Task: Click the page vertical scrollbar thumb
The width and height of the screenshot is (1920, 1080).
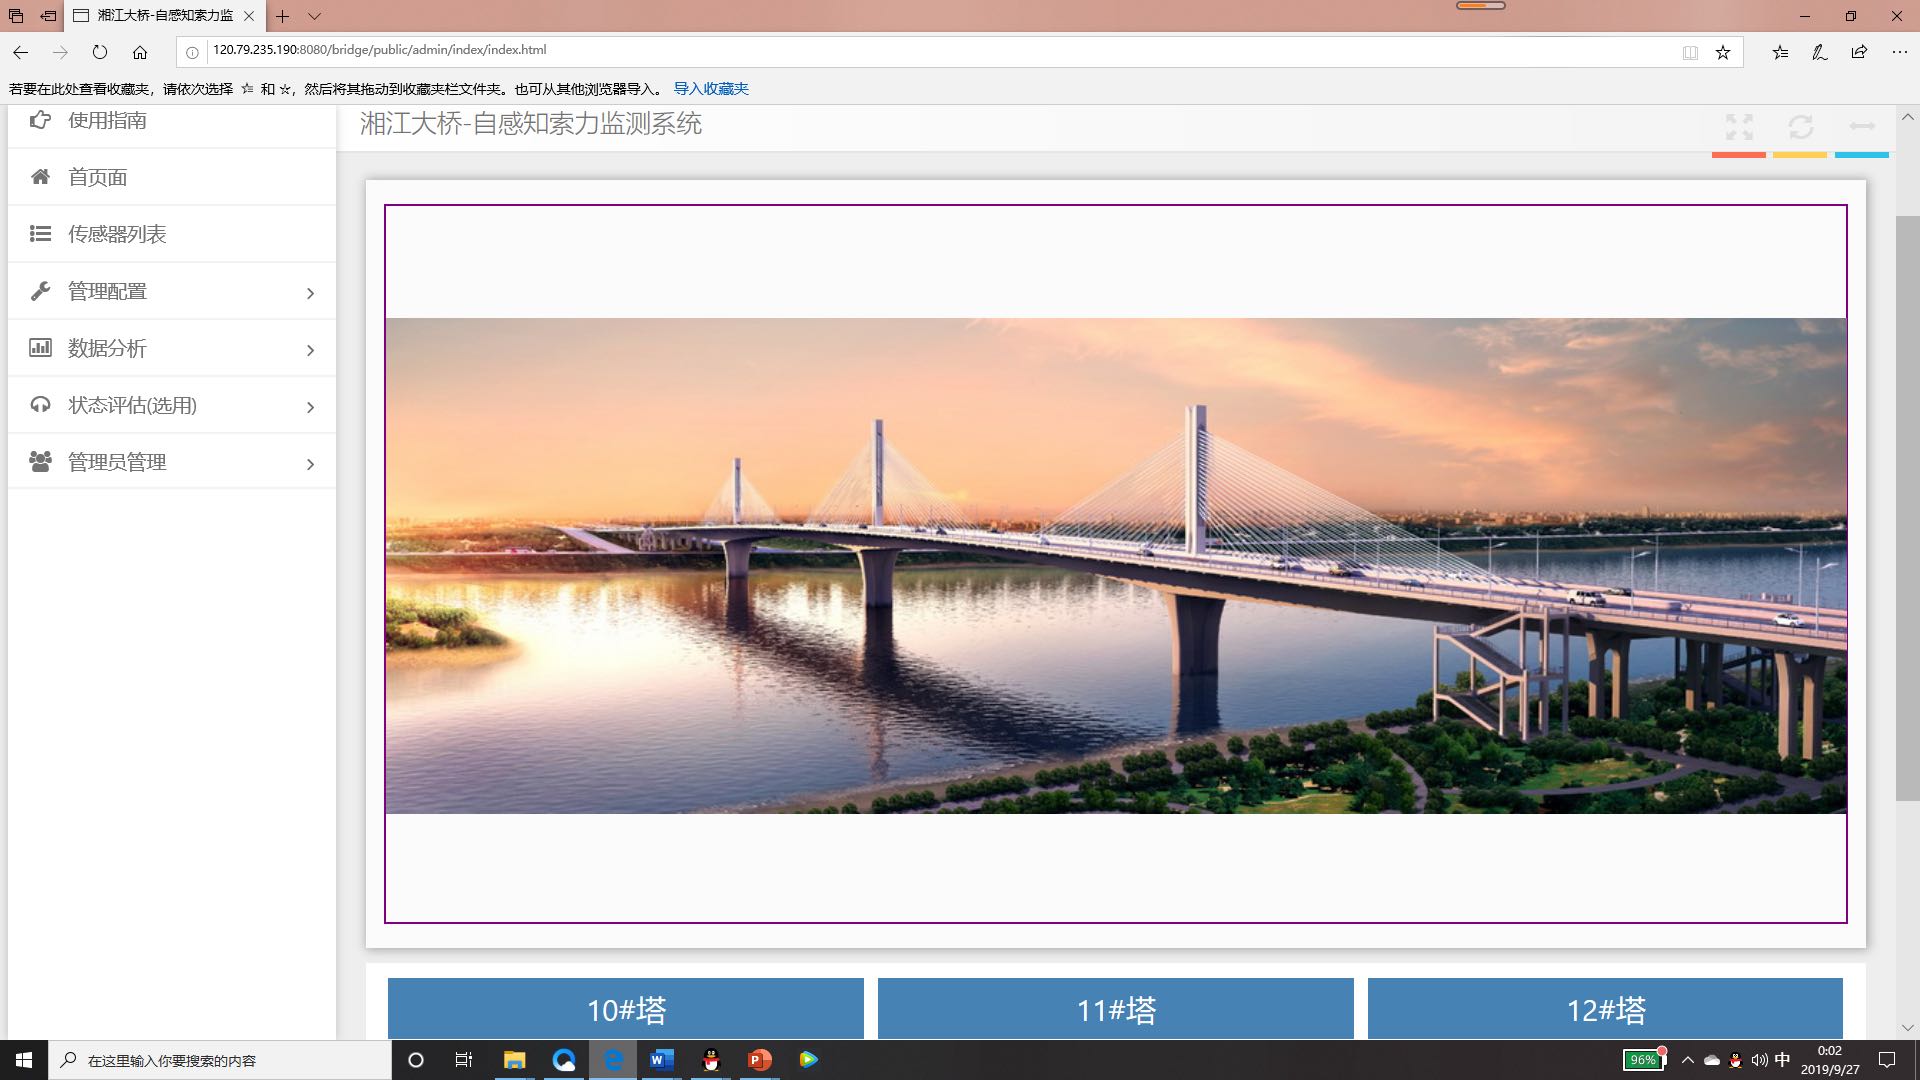Action: coord(1907,508)
